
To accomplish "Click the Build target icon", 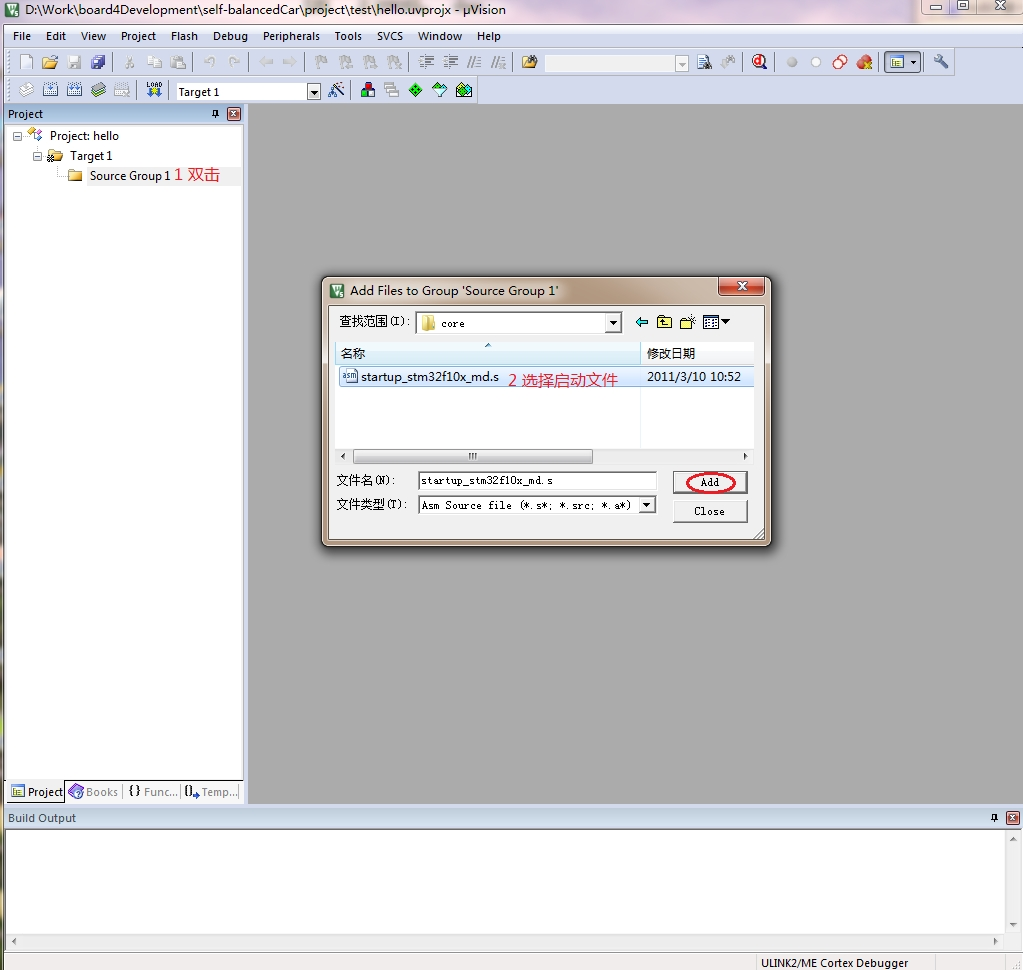I will click(50, 90).
